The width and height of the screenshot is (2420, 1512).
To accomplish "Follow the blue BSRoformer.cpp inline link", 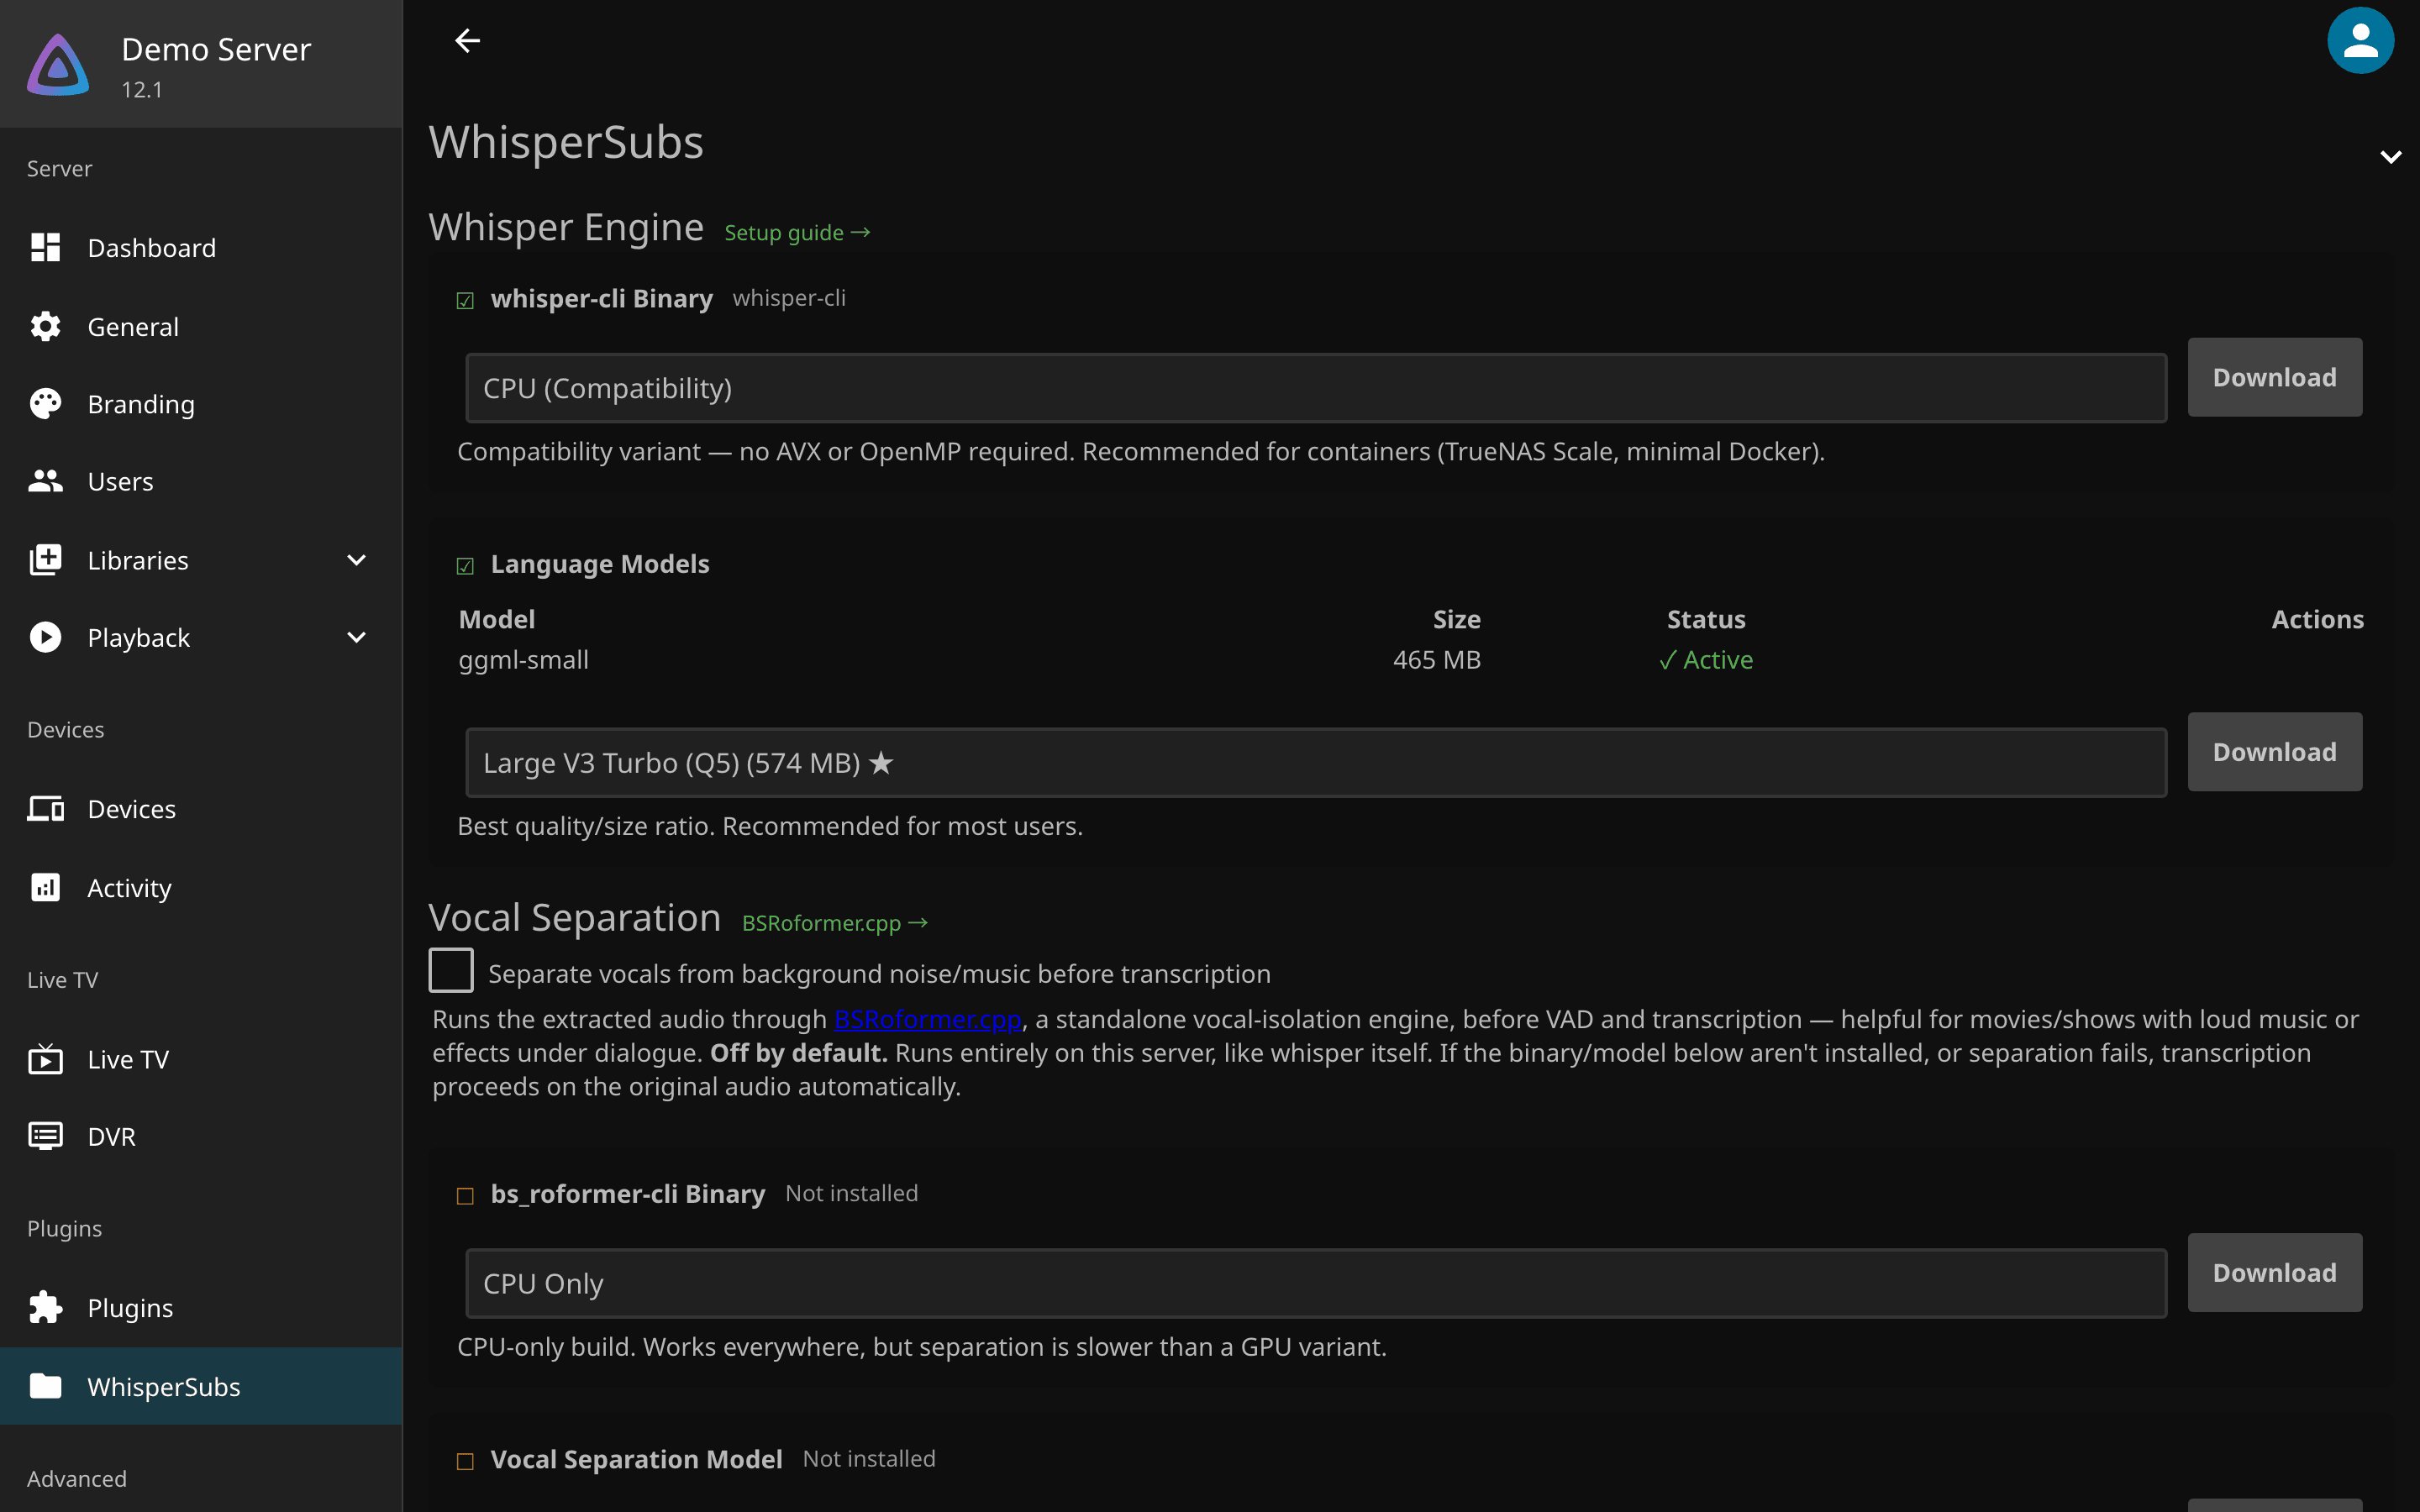I will pos(928,1019).
